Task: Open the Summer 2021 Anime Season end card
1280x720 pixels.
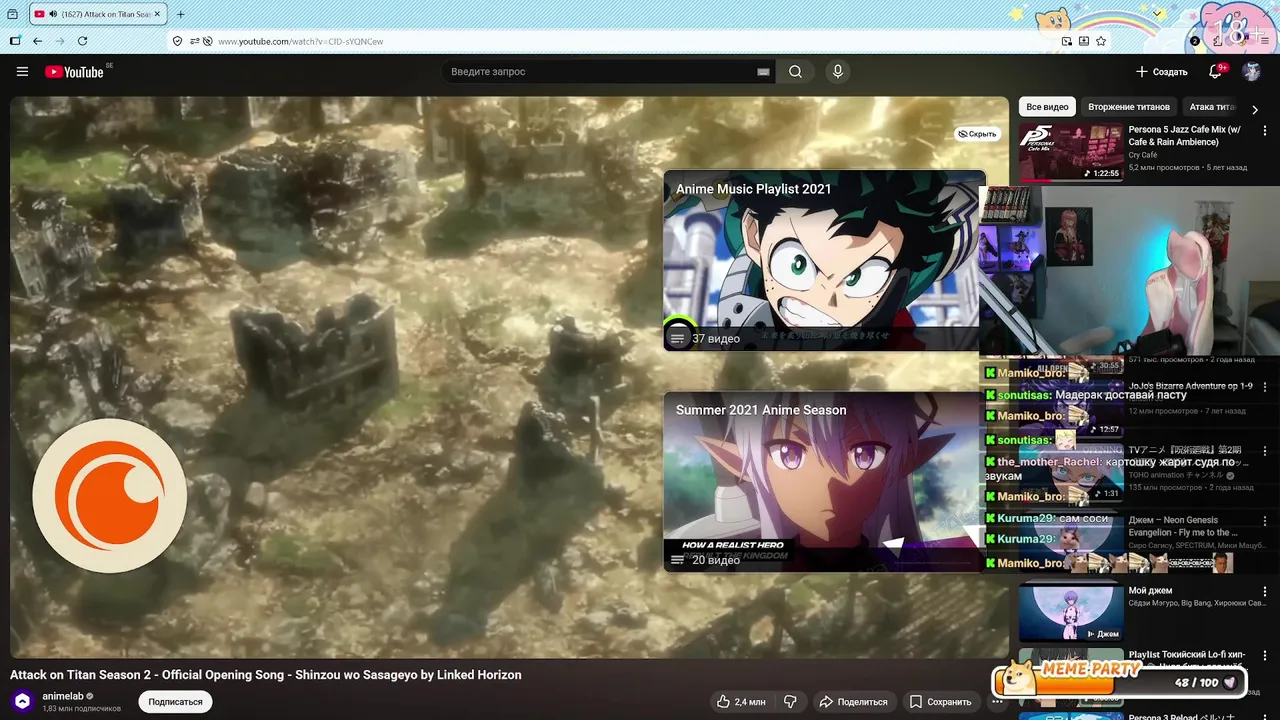Action: pos(824,482)
